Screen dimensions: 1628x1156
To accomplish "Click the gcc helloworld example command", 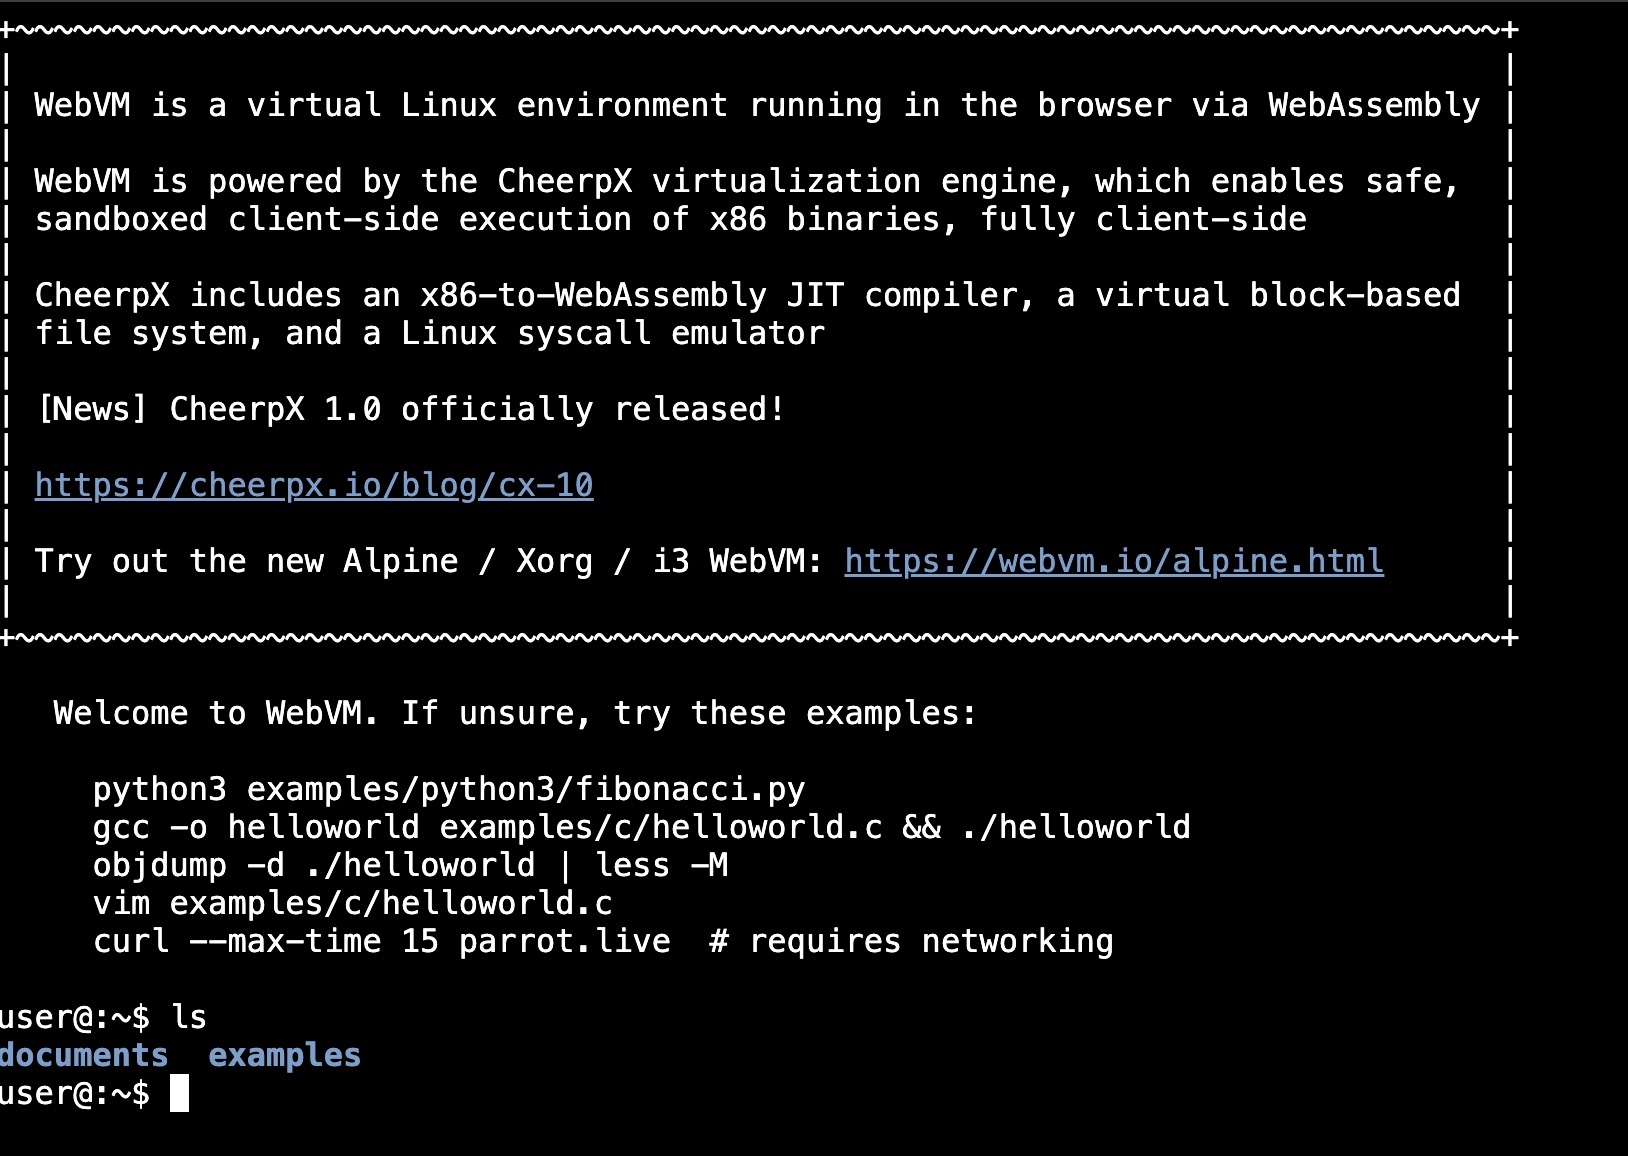I will (x=642, y=828).
